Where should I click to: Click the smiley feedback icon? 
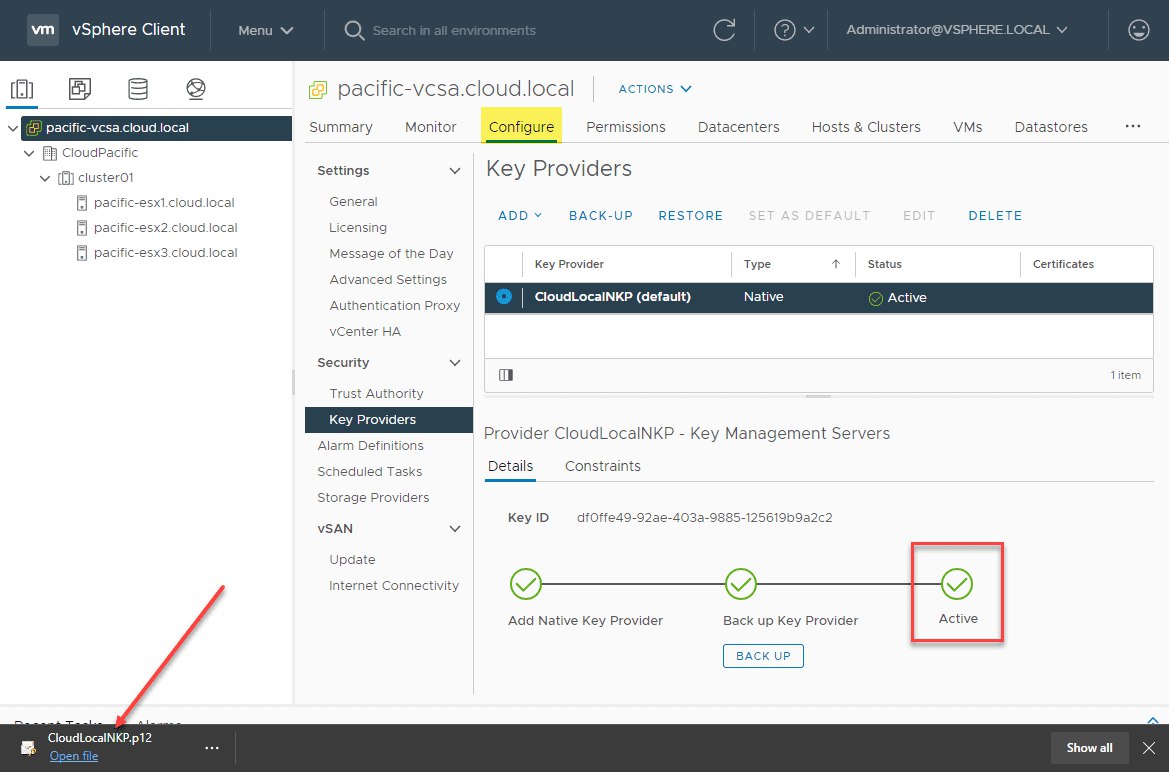tap(1138, 30)
